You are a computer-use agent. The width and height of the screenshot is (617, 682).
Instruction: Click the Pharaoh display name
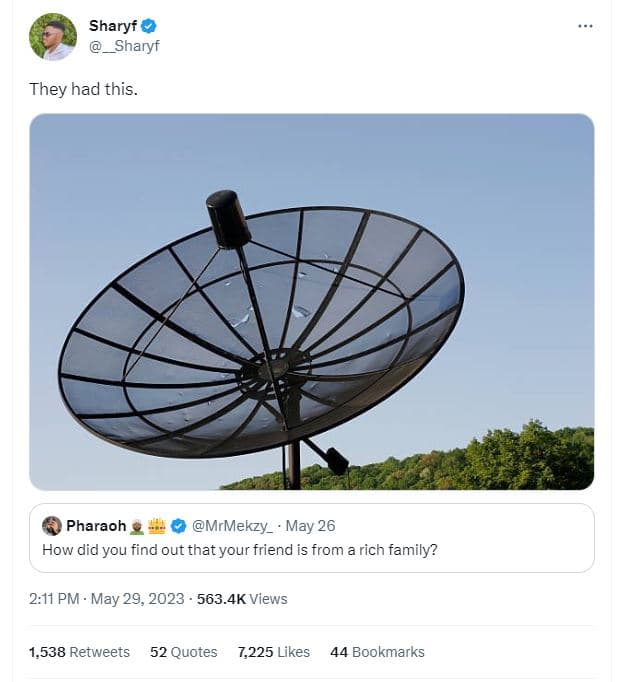(96, 526)
